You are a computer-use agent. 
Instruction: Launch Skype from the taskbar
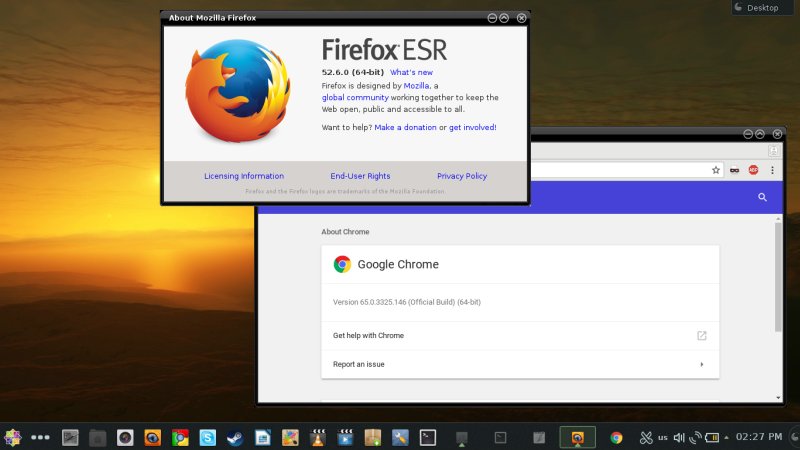click(x=208, y=437)
